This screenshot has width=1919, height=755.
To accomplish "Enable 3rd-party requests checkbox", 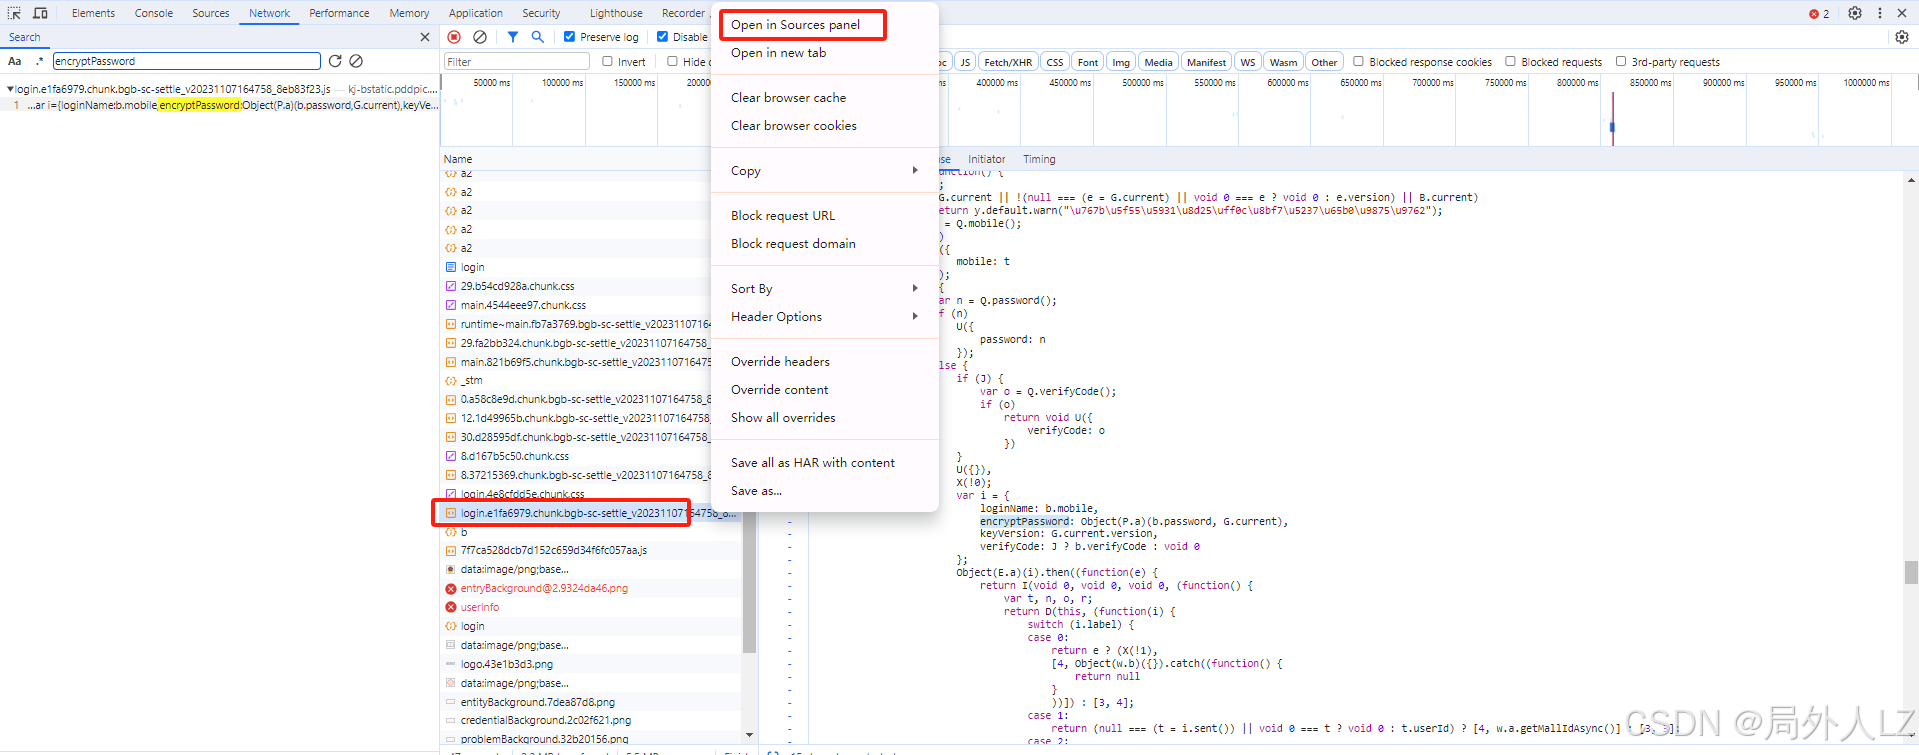I will pyautogui.click(x=1621, y=61).
